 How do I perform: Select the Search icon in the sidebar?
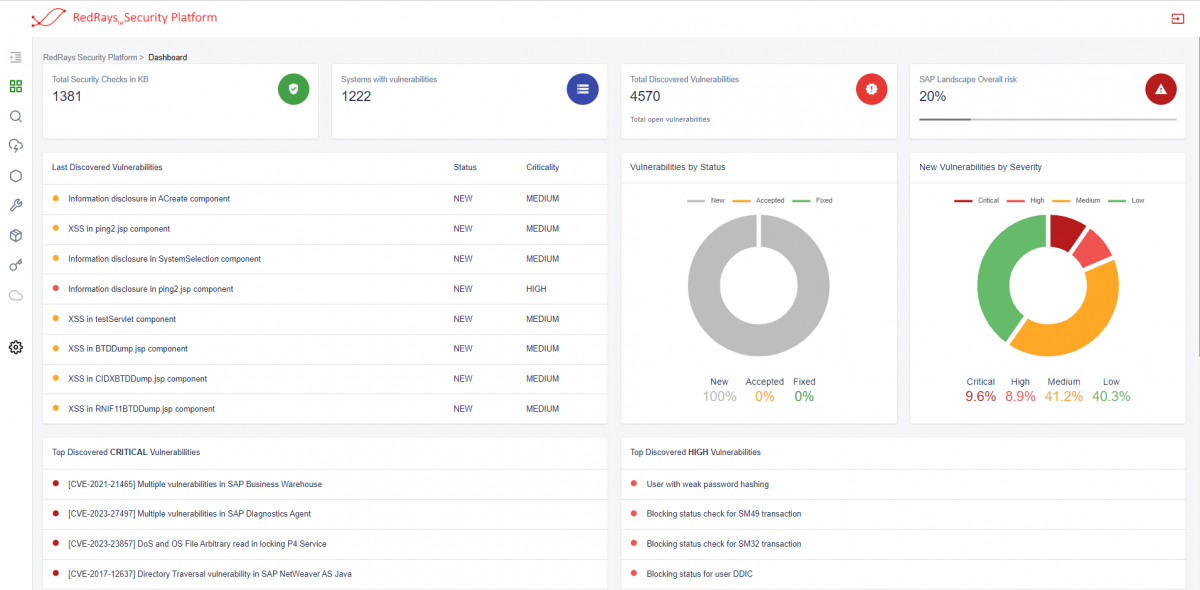[x=15, y=116]
